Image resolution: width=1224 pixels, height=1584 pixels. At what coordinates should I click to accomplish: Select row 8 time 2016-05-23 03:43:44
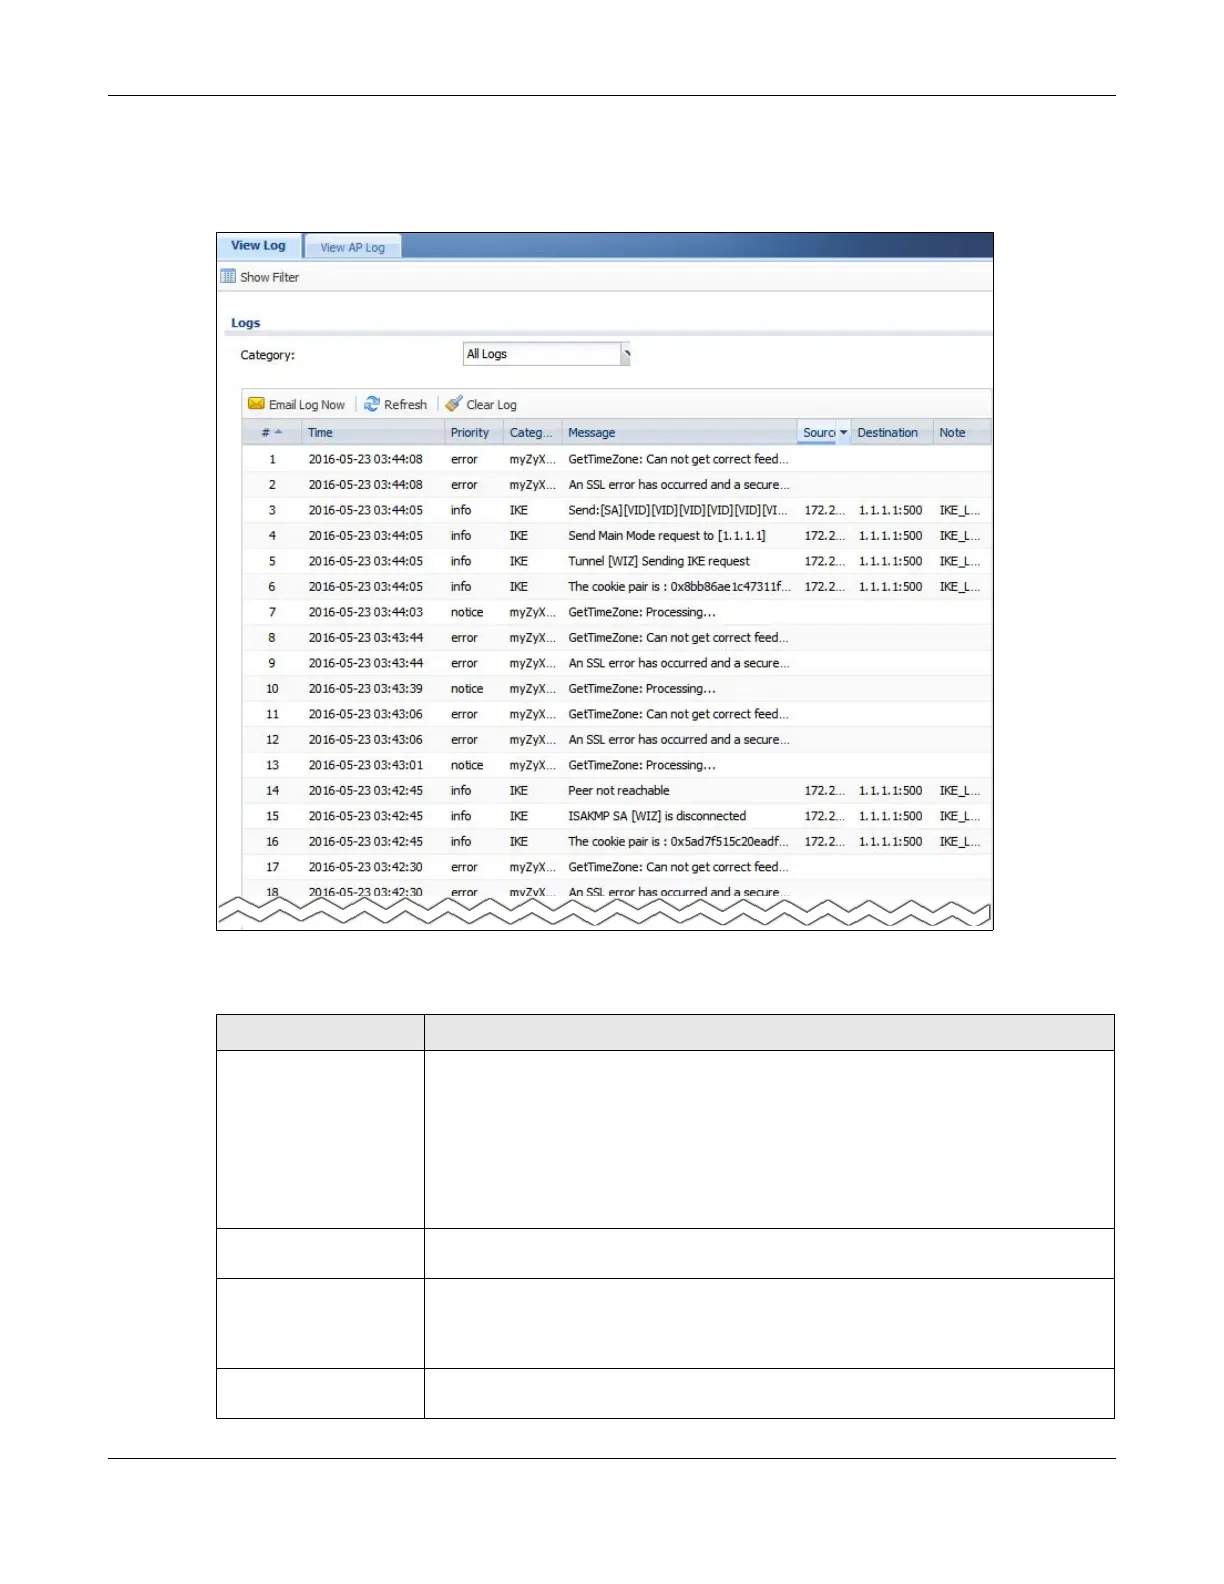click(365, 637)
